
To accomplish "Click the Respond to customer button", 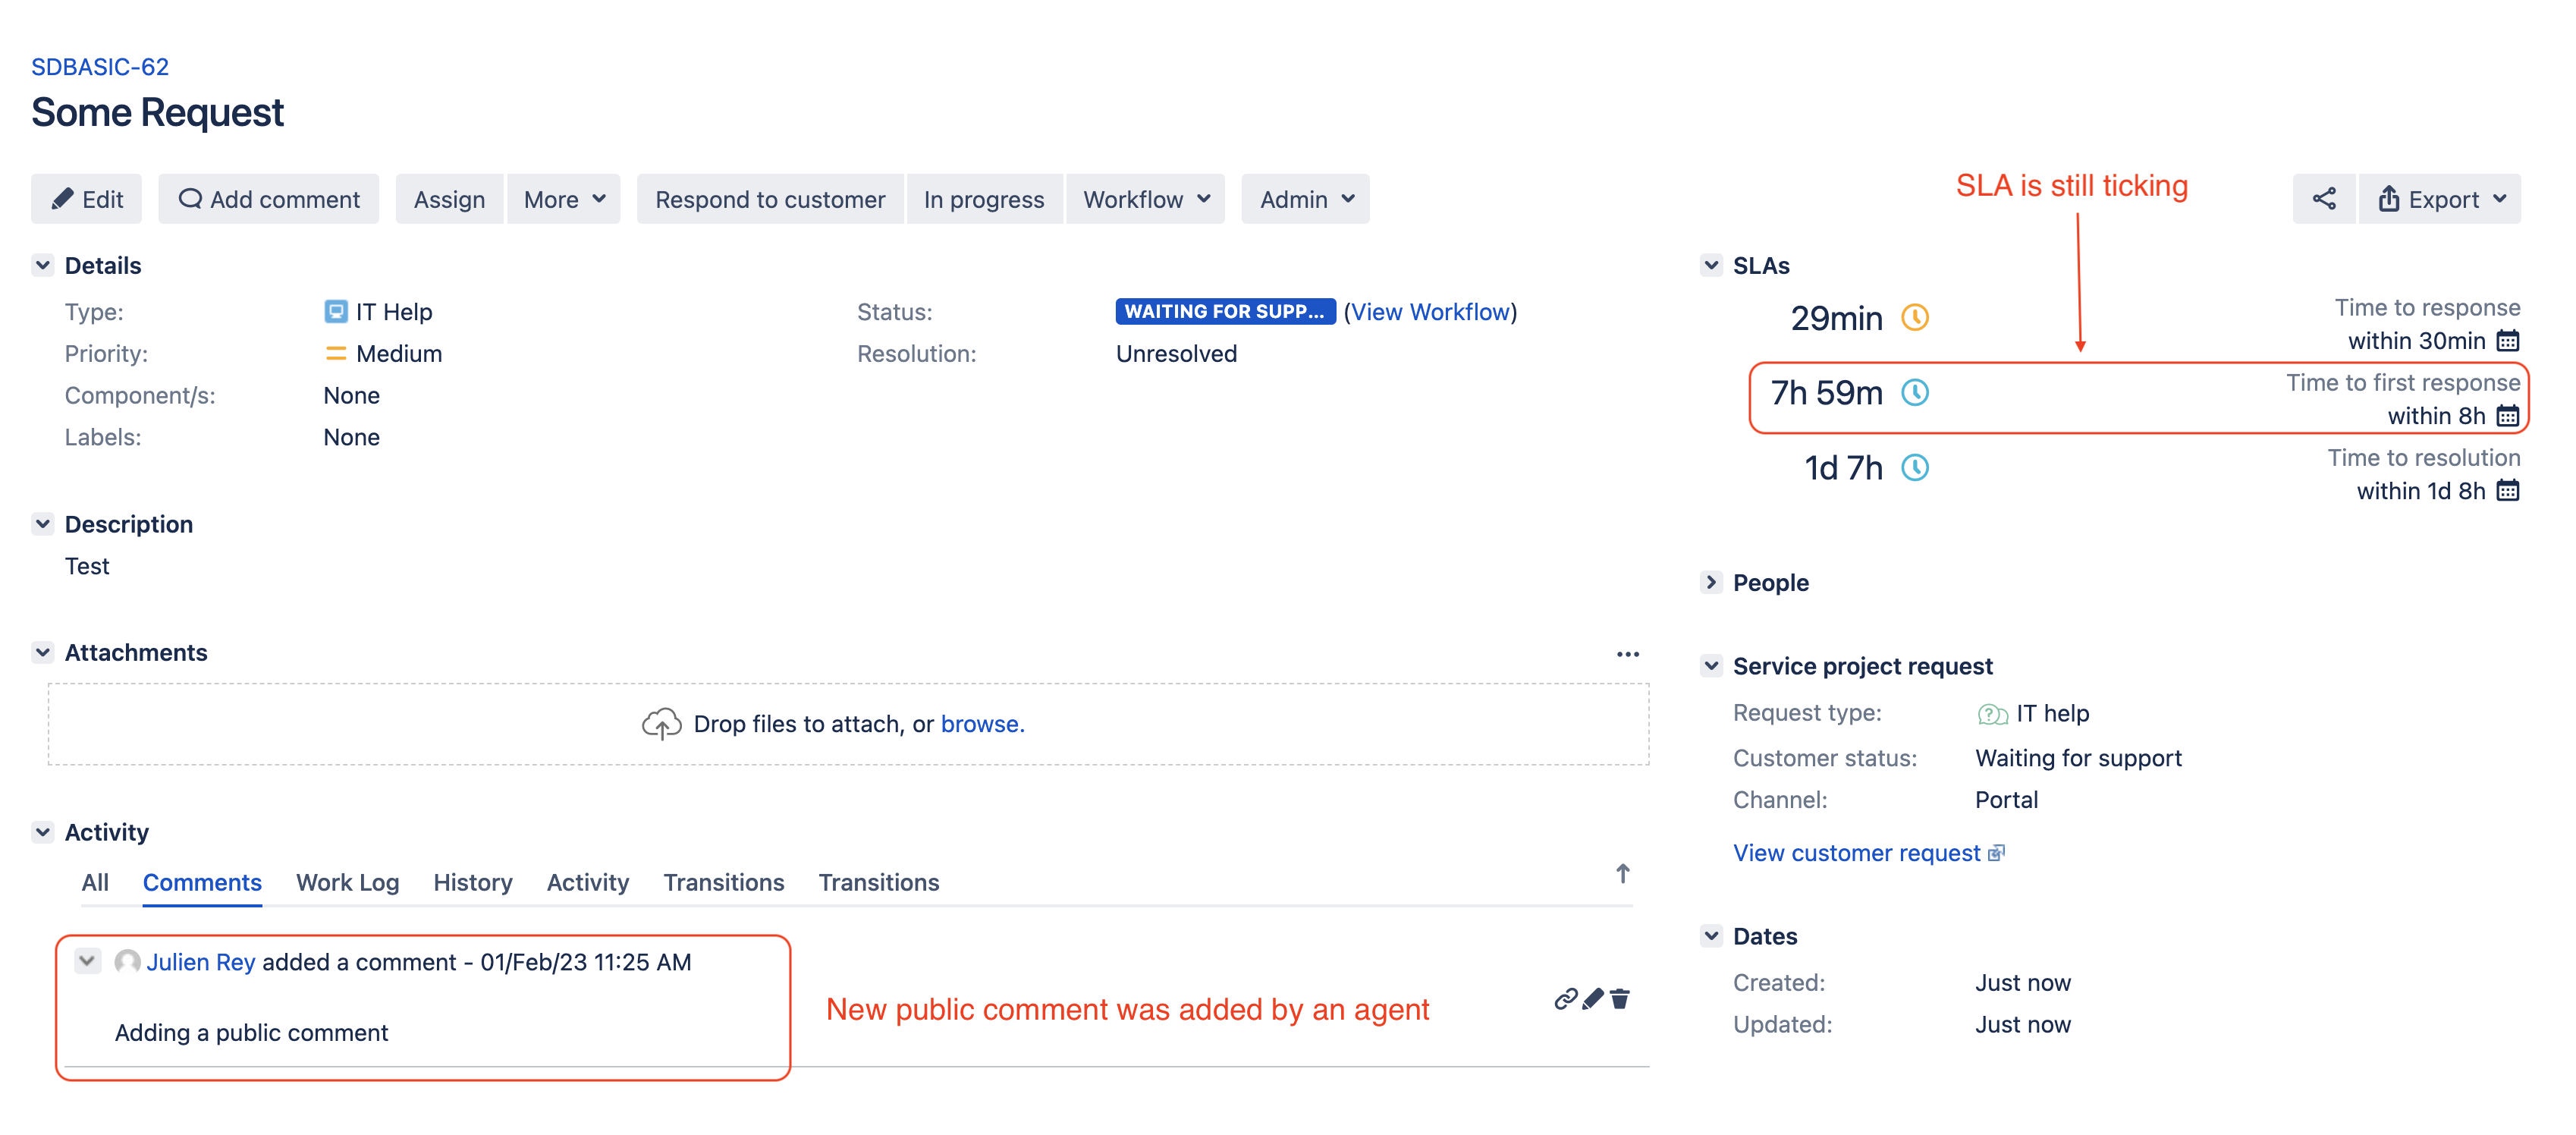I will [x=769, y=199].
